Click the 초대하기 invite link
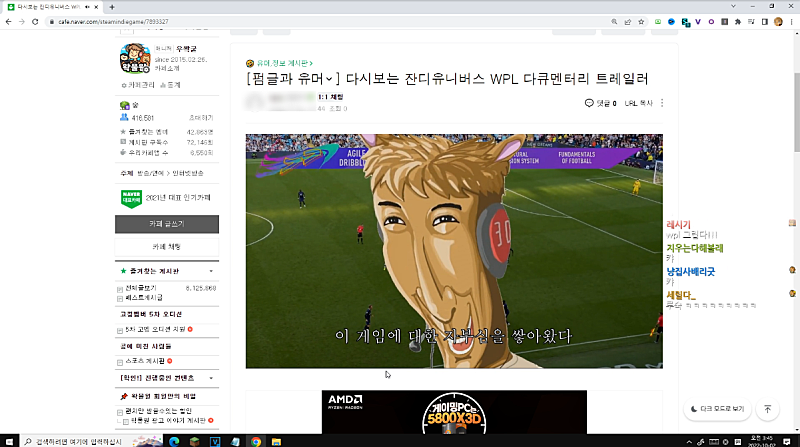 pyautogui.click(x=201, y=118)
